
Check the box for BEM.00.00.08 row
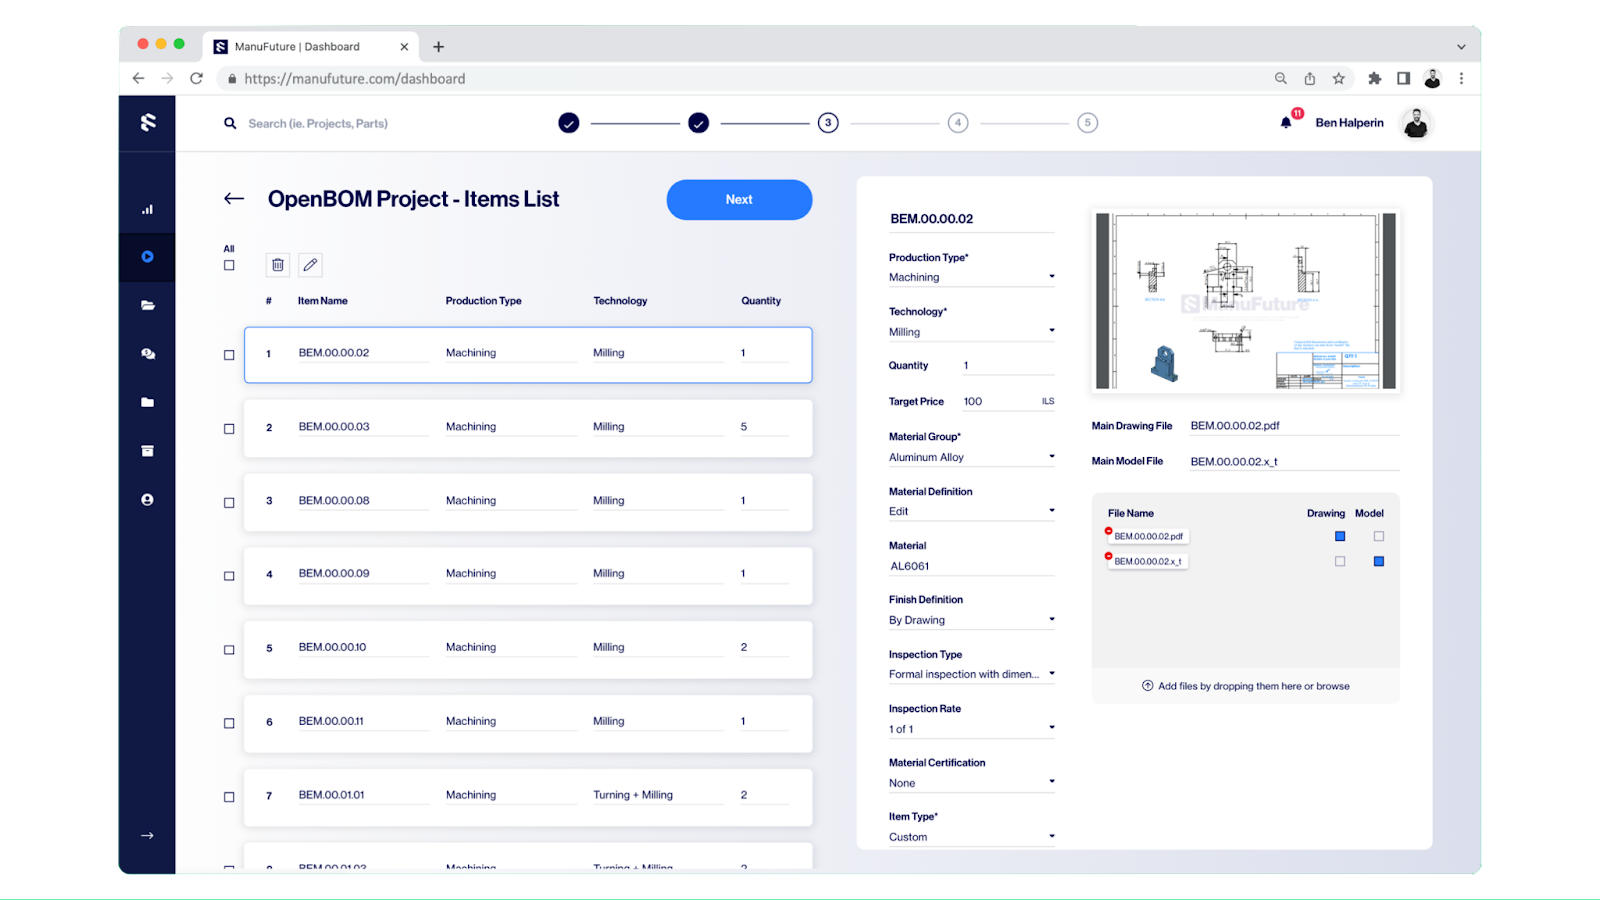[229, 503]
